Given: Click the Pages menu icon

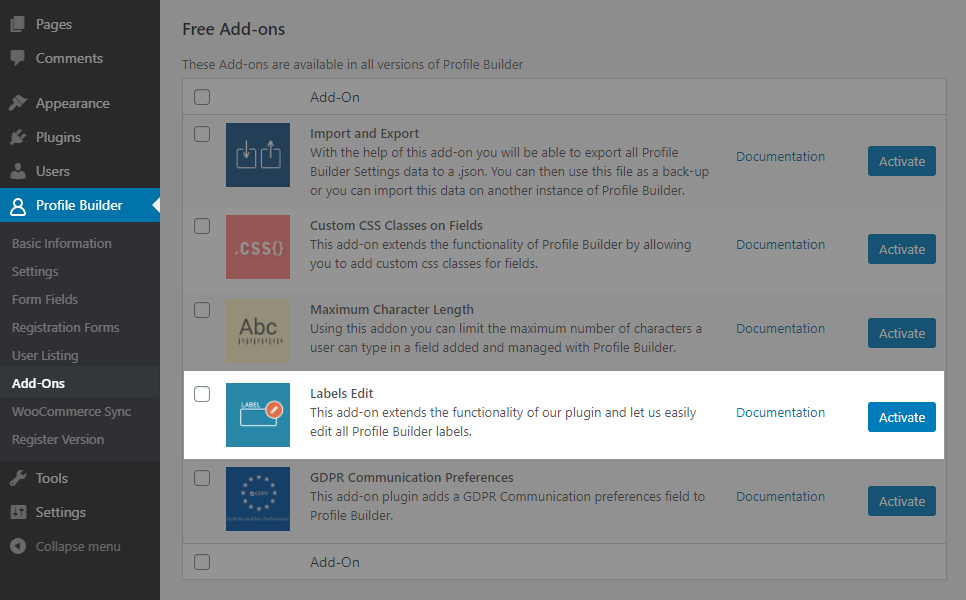Looking at the screenshot, I should click(18, 24).
